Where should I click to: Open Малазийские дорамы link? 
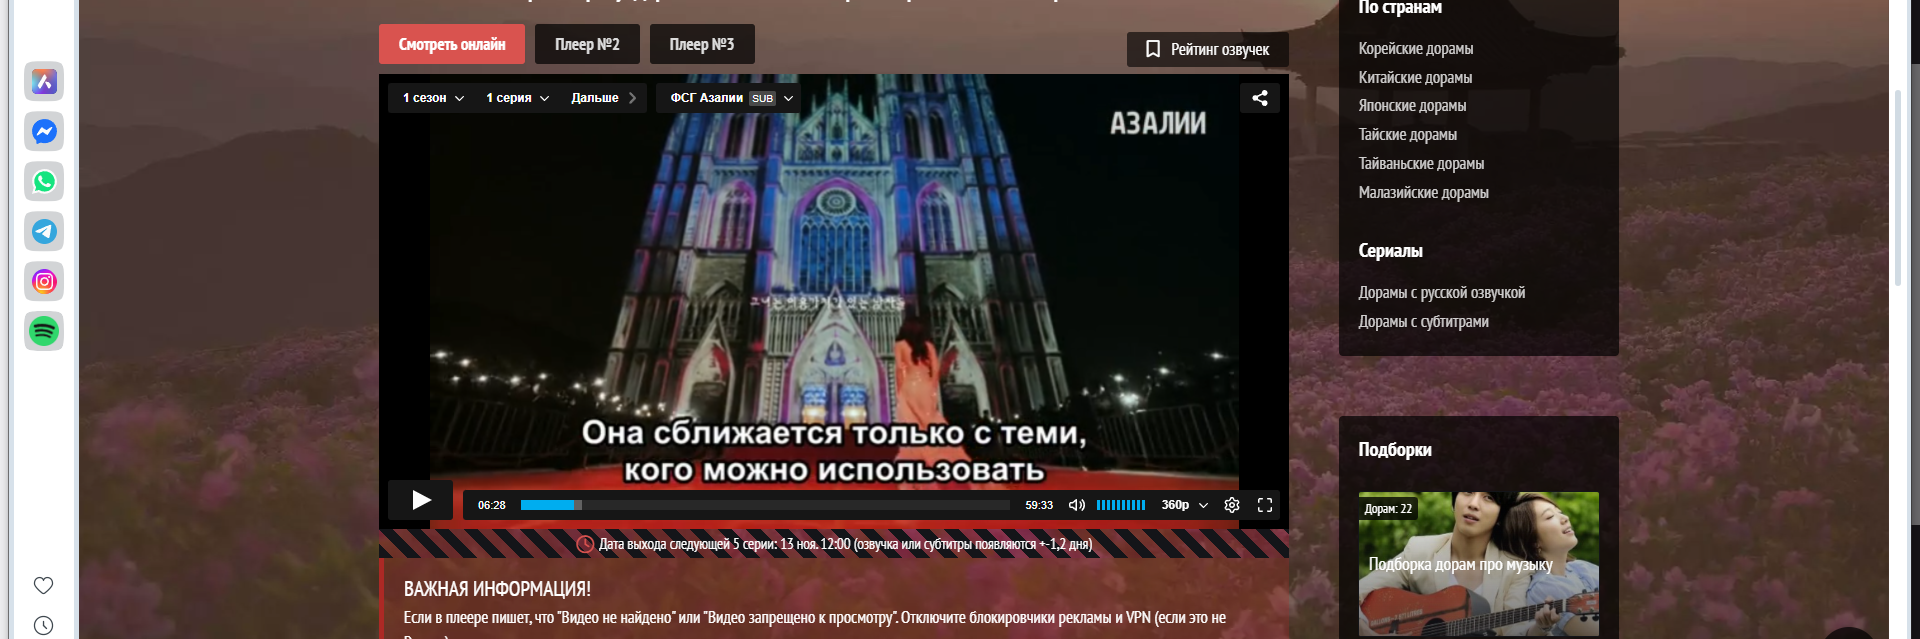1423,192
